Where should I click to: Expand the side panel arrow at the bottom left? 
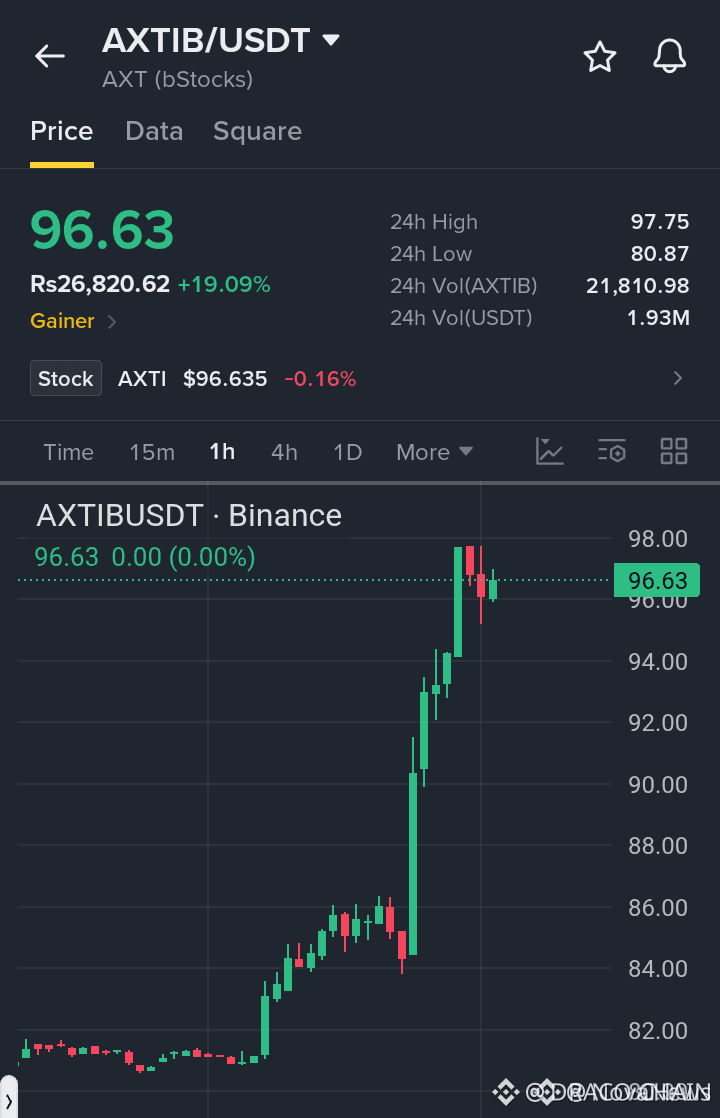click(x=9, y=1101)
